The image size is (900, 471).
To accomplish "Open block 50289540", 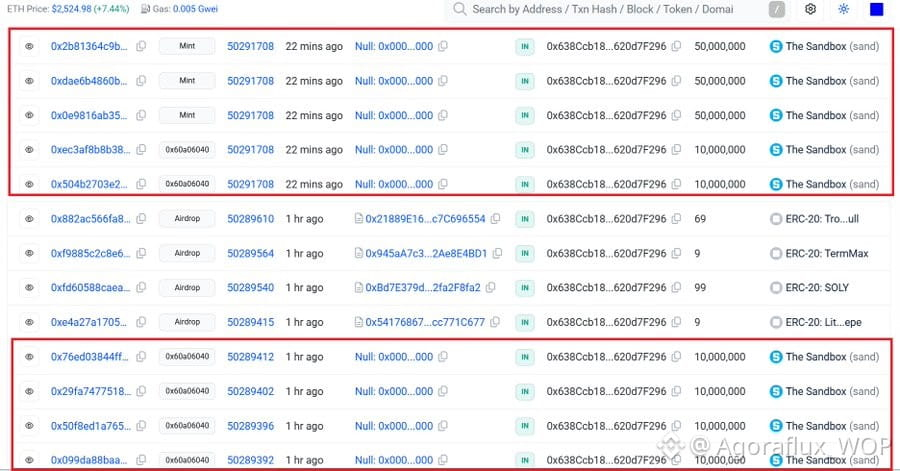I will tap(250, 287).
